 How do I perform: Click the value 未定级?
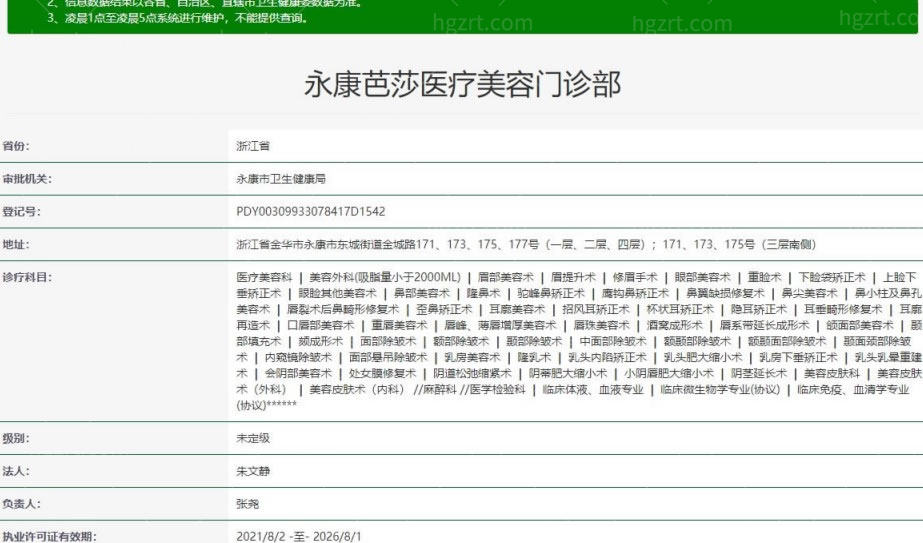(253, 438)
